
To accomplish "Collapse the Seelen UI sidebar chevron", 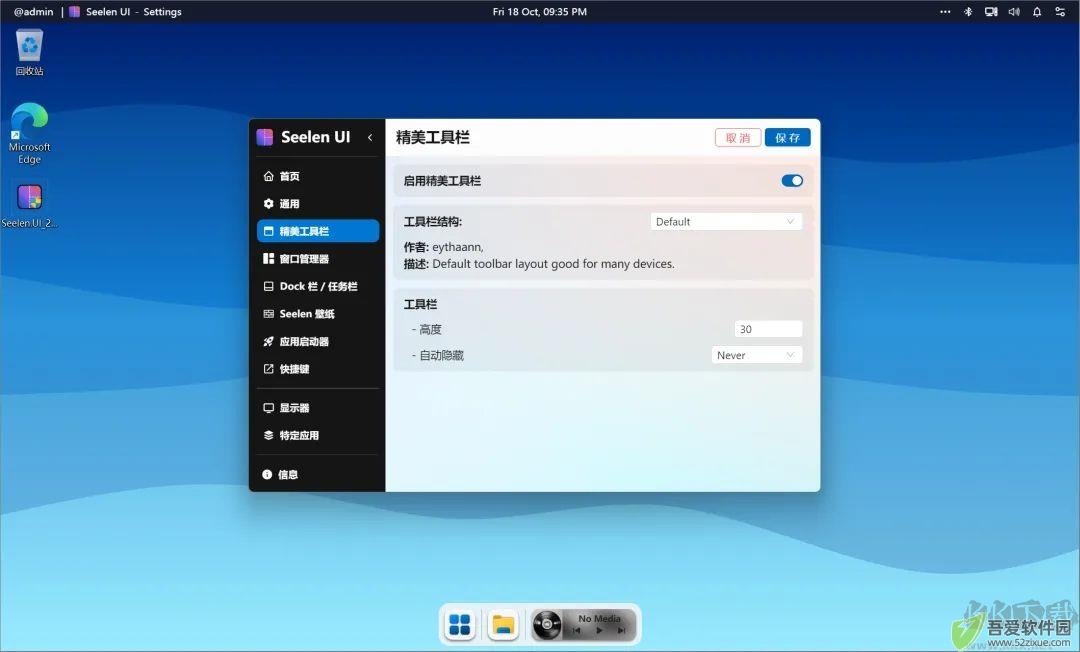I will pyautogui.click(x=370, y=137).
